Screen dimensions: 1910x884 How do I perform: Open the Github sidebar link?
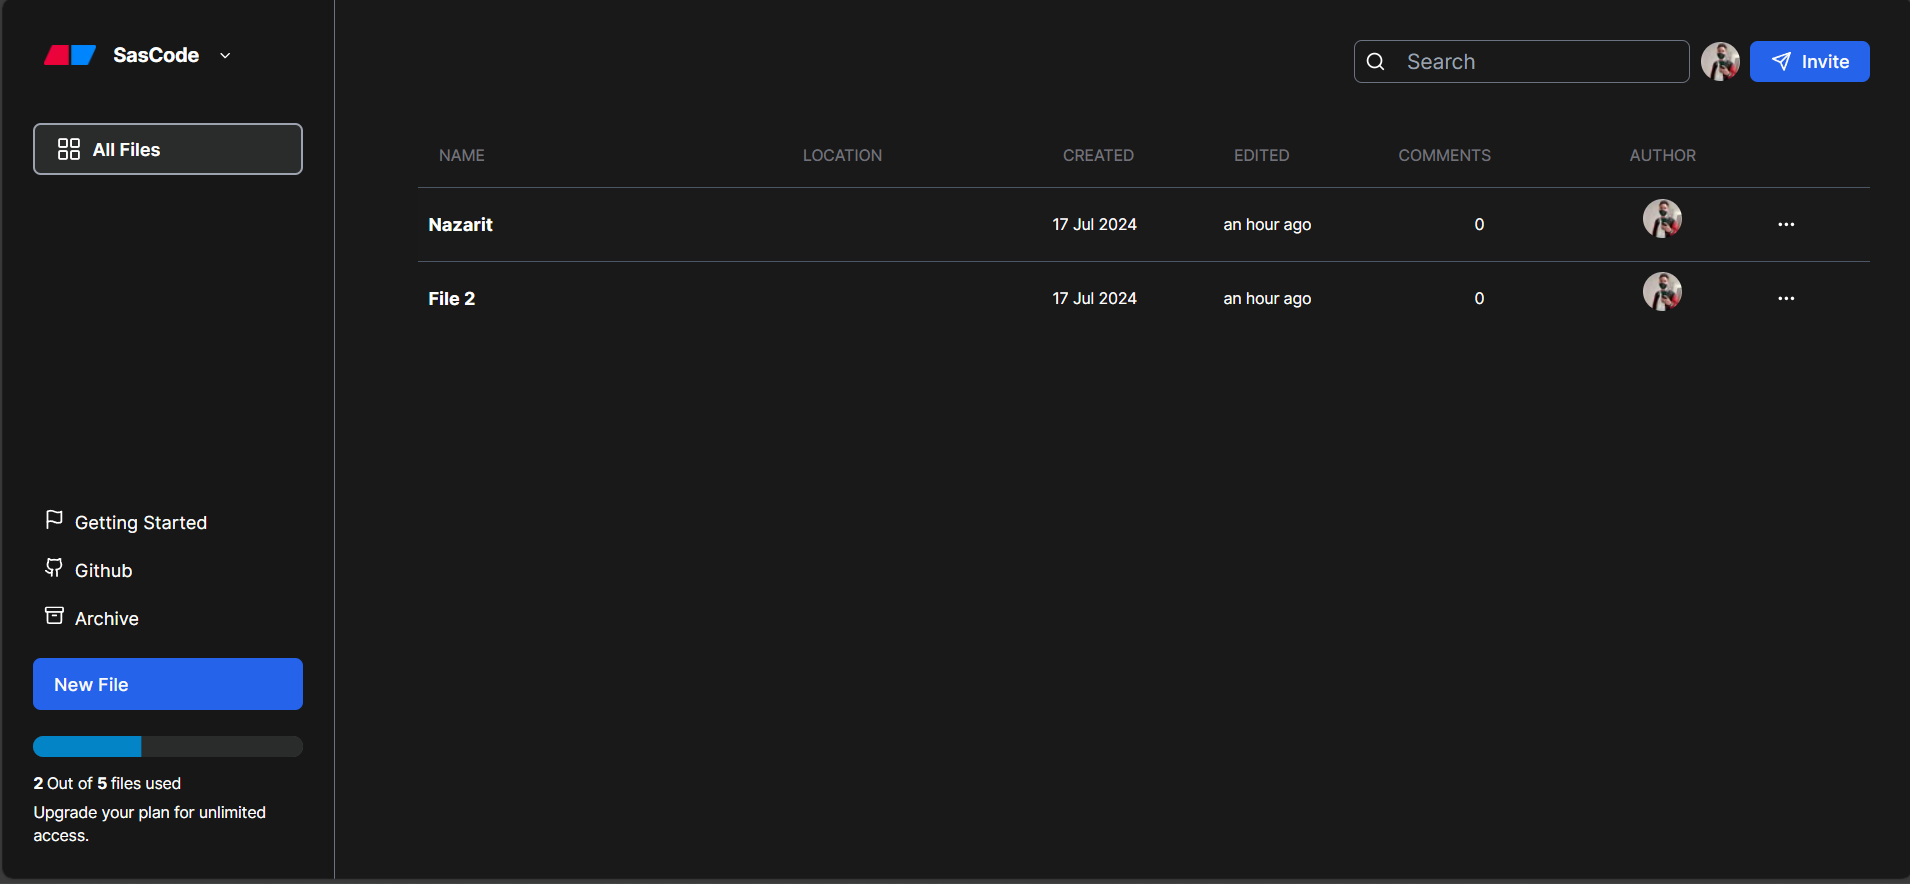[103, 570]
